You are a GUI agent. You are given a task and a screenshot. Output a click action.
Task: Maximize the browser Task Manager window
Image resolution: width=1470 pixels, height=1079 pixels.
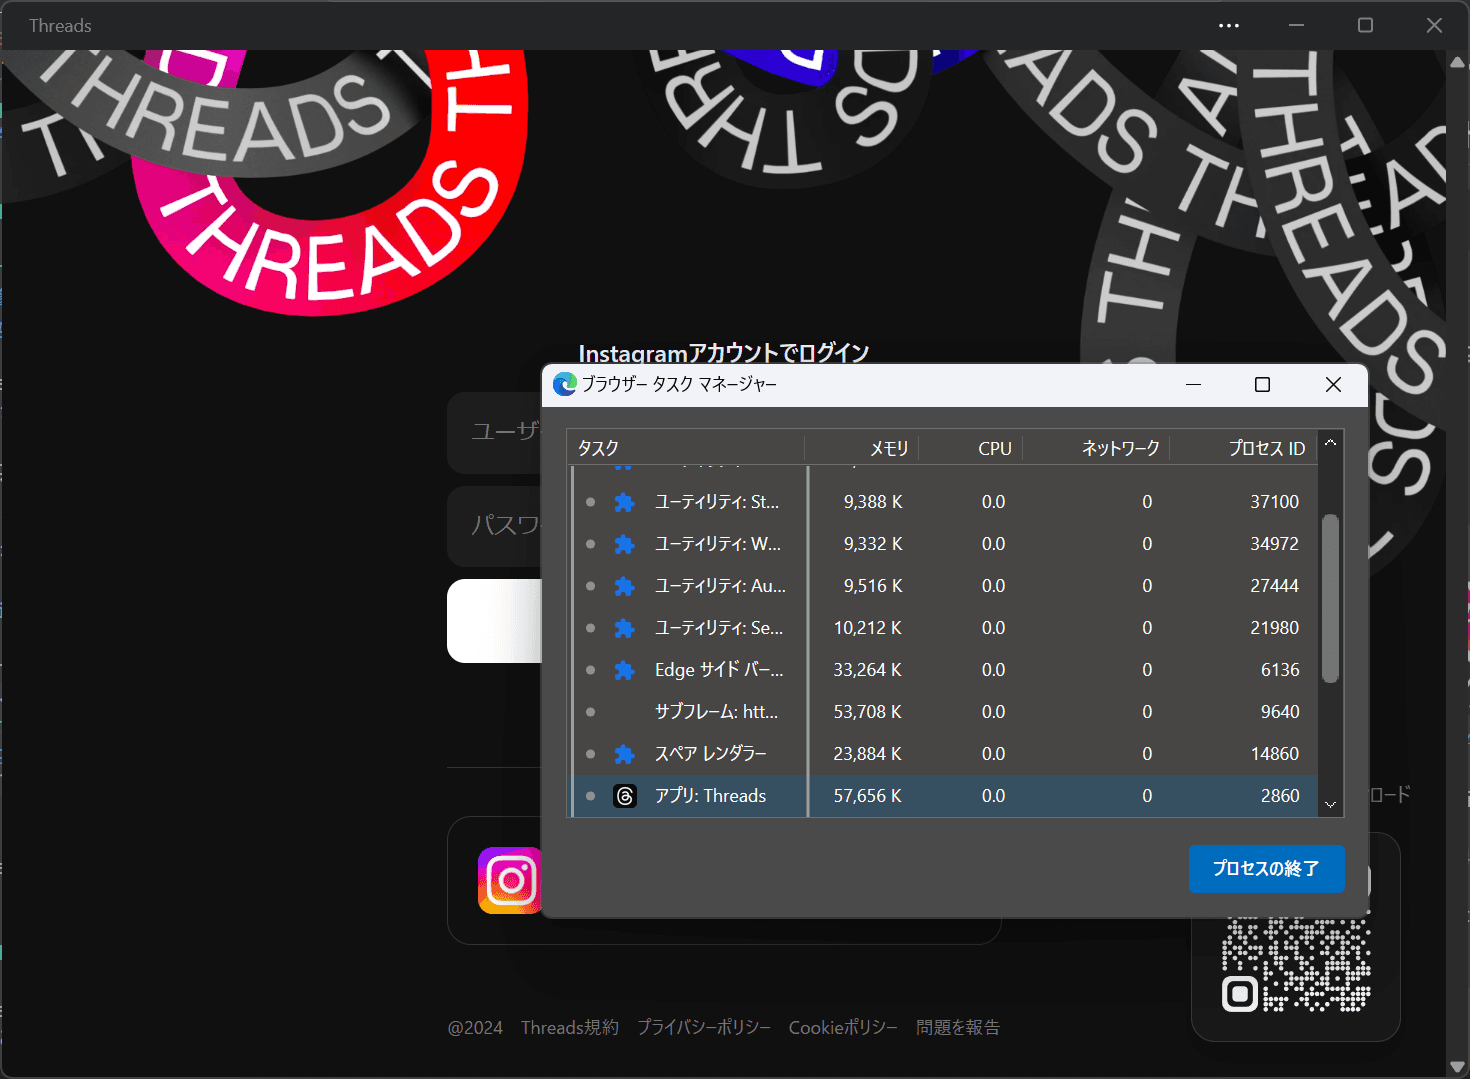coord(1263,385)
